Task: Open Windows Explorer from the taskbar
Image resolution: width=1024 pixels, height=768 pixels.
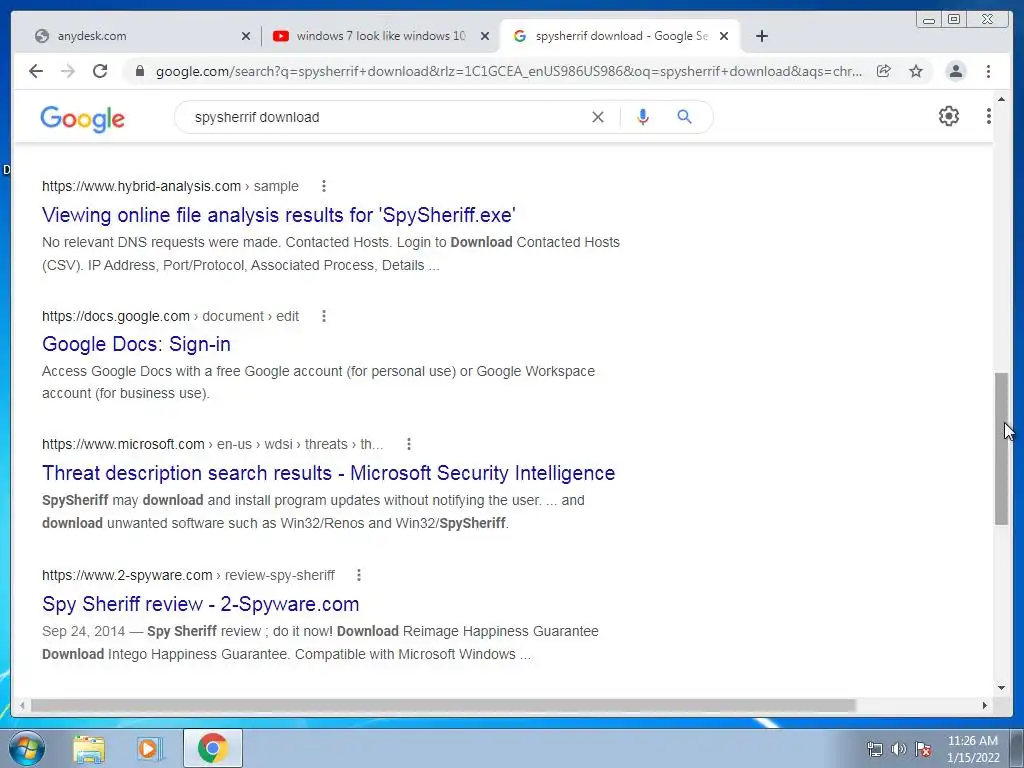Action: (89, 748)
